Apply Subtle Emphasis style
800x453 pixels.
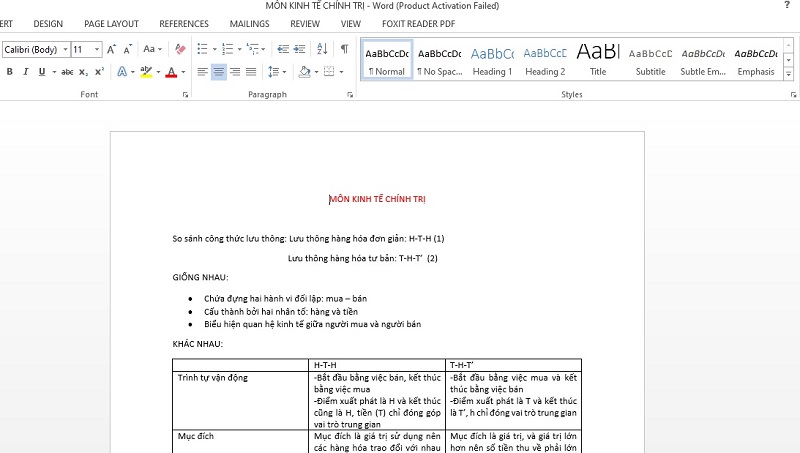tap(703, 60)
